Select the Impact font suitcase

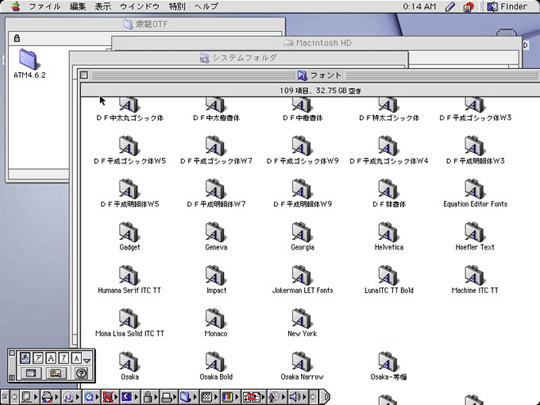tap(215, 275)
